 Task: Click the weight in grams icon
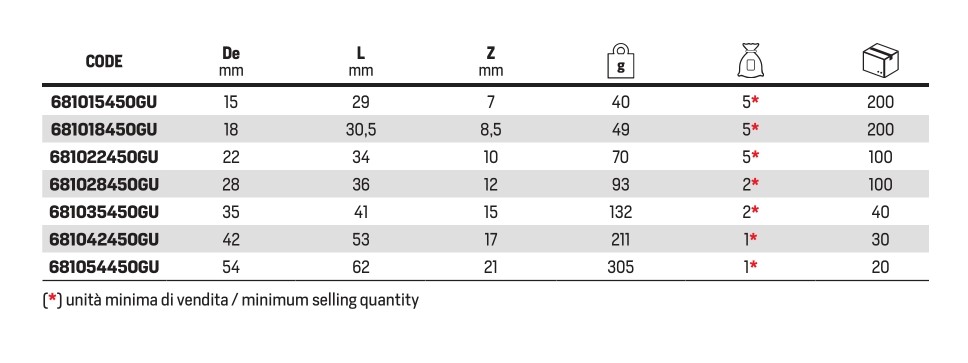point(621,60)
